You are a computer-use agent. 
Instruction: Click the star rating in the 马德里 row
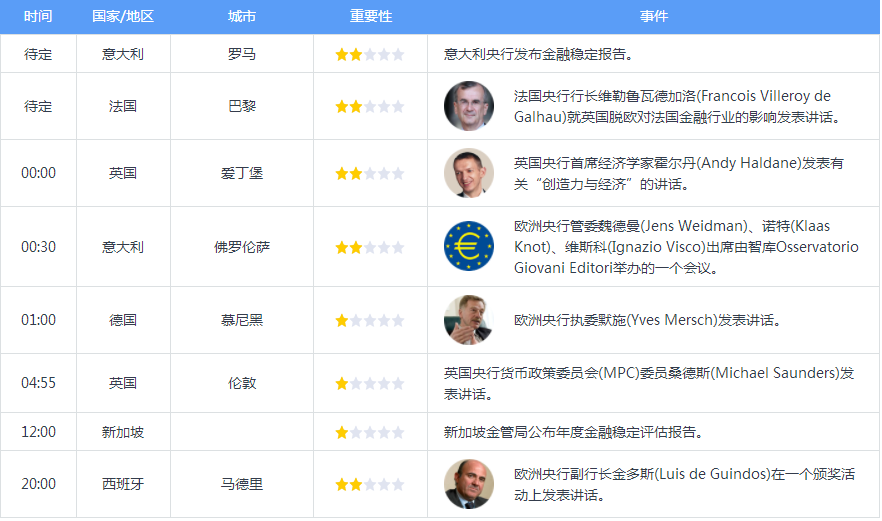pyautogui.click(x=370, y=484)
